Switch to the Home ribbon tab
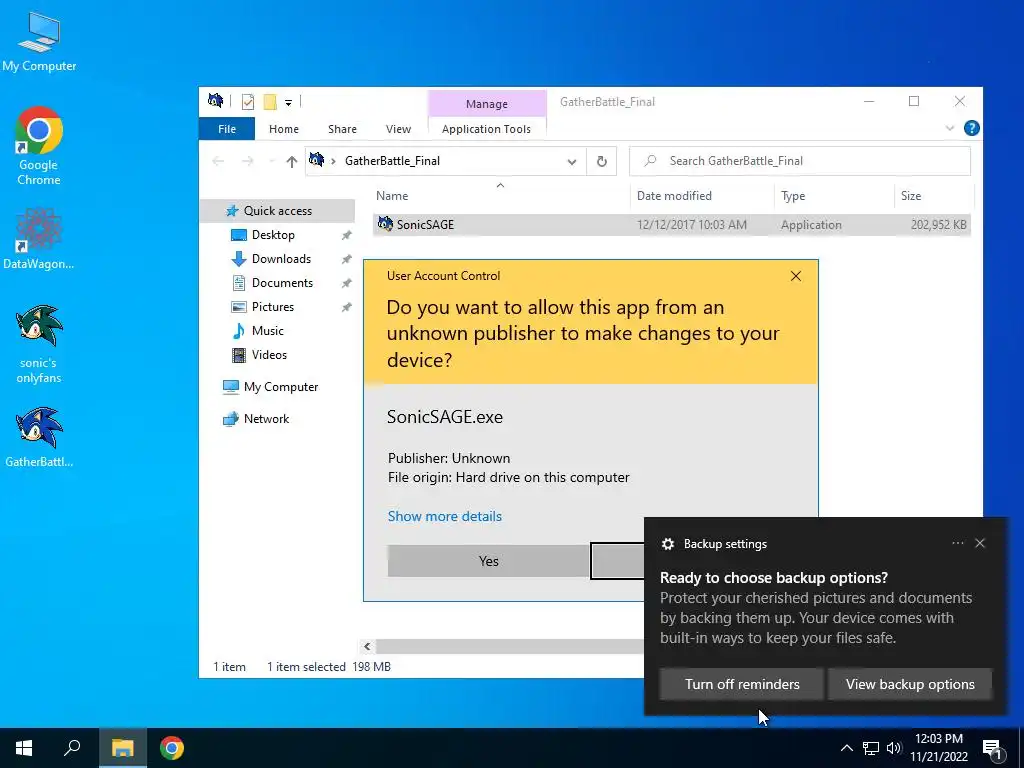The height and width of the screenshot is (768, 1024). [283, 129]
